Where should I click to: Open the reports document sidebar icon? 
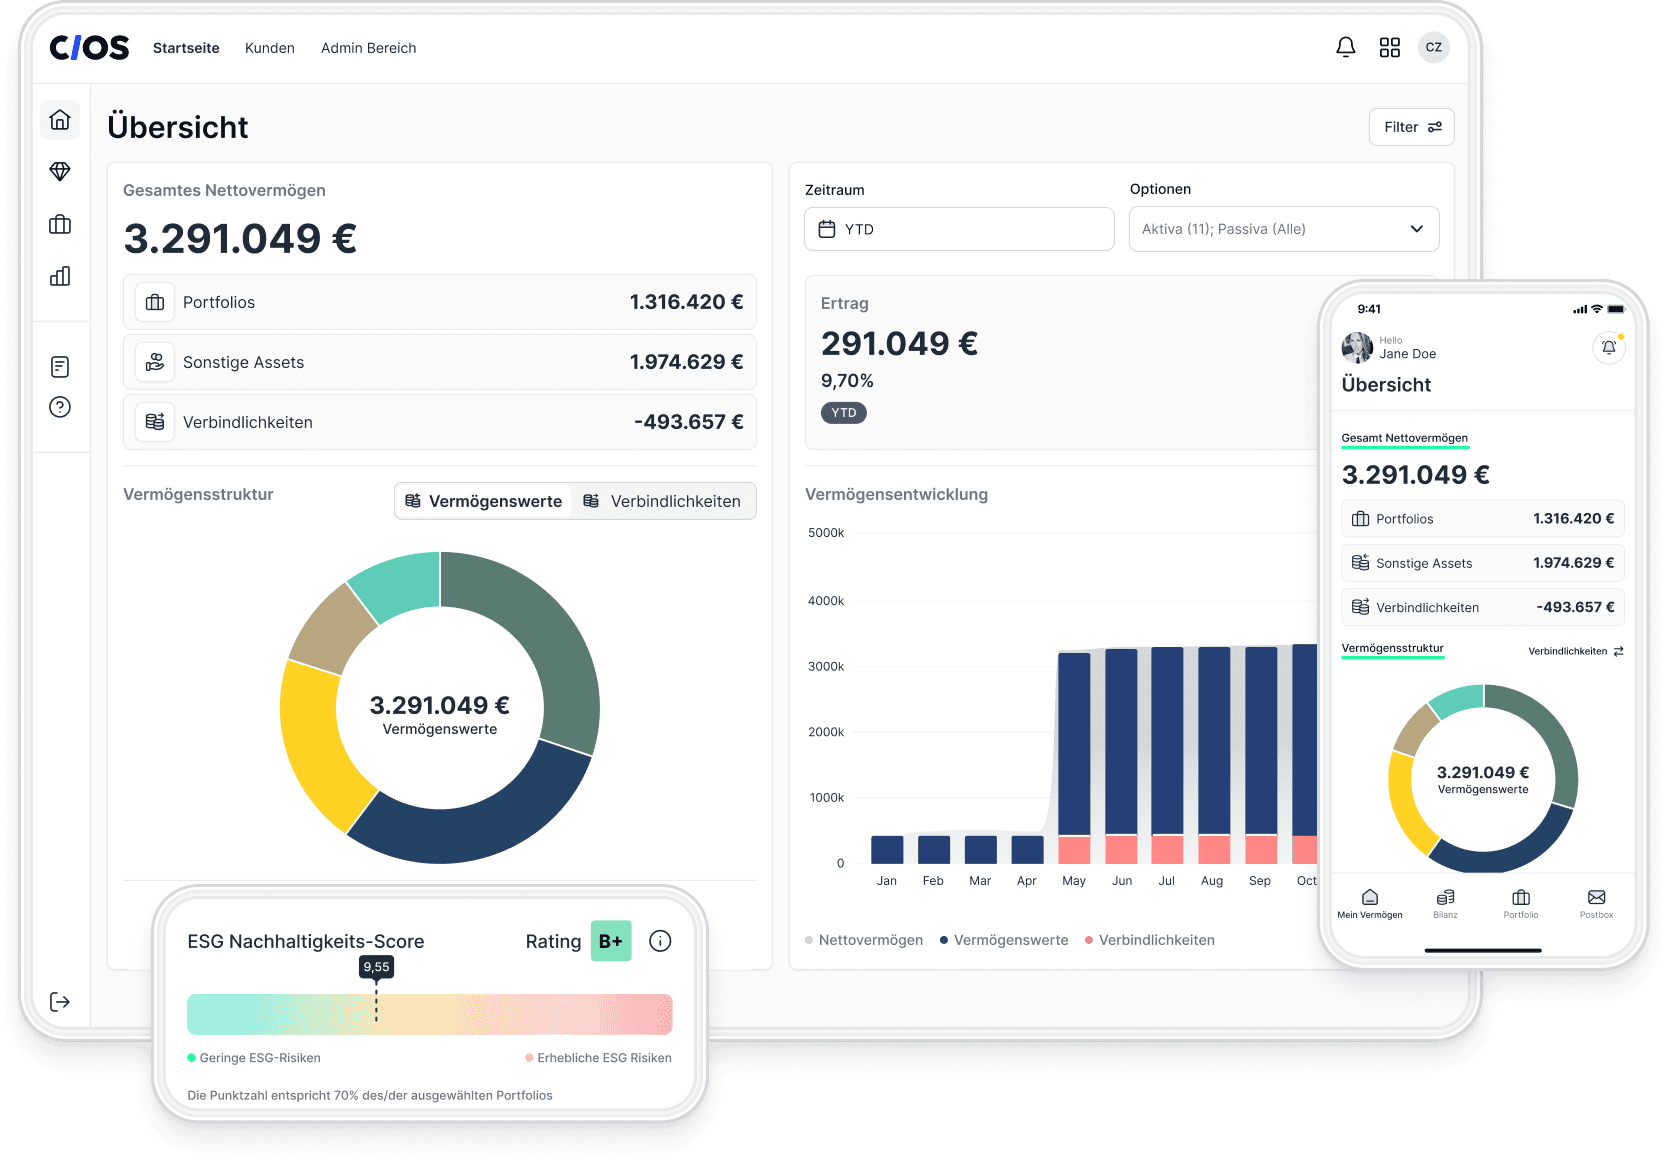(x=60, y=365)
